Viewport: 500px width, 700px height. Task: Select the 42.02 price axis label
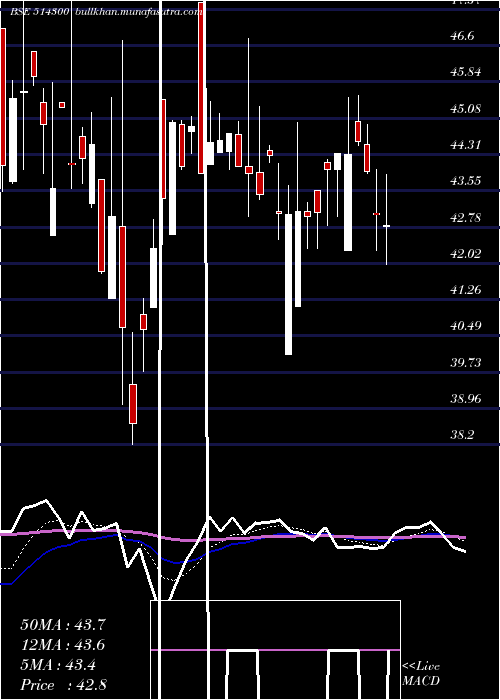coord(466,254)
